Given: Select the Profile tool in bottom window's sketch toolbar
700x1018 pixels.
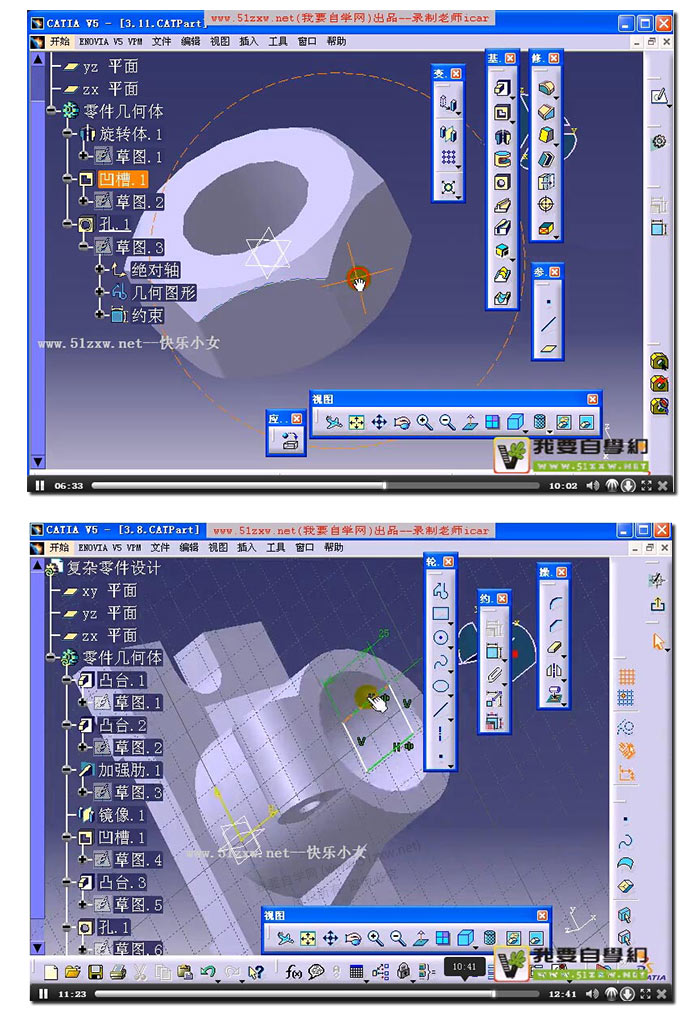Looking at the screenshot, I should [441, 590].
